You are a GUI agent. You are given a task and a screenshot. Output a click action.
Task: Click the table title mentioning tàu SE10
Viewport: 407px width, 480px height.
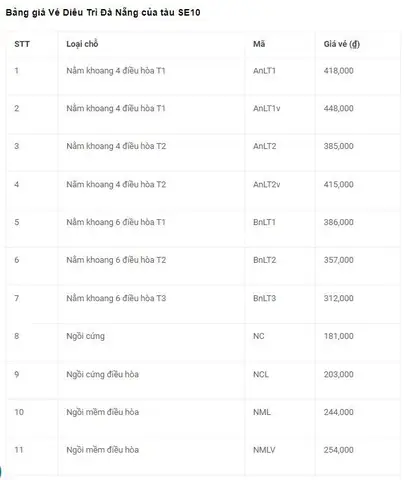pyautogui.click(x=103, y=13)
